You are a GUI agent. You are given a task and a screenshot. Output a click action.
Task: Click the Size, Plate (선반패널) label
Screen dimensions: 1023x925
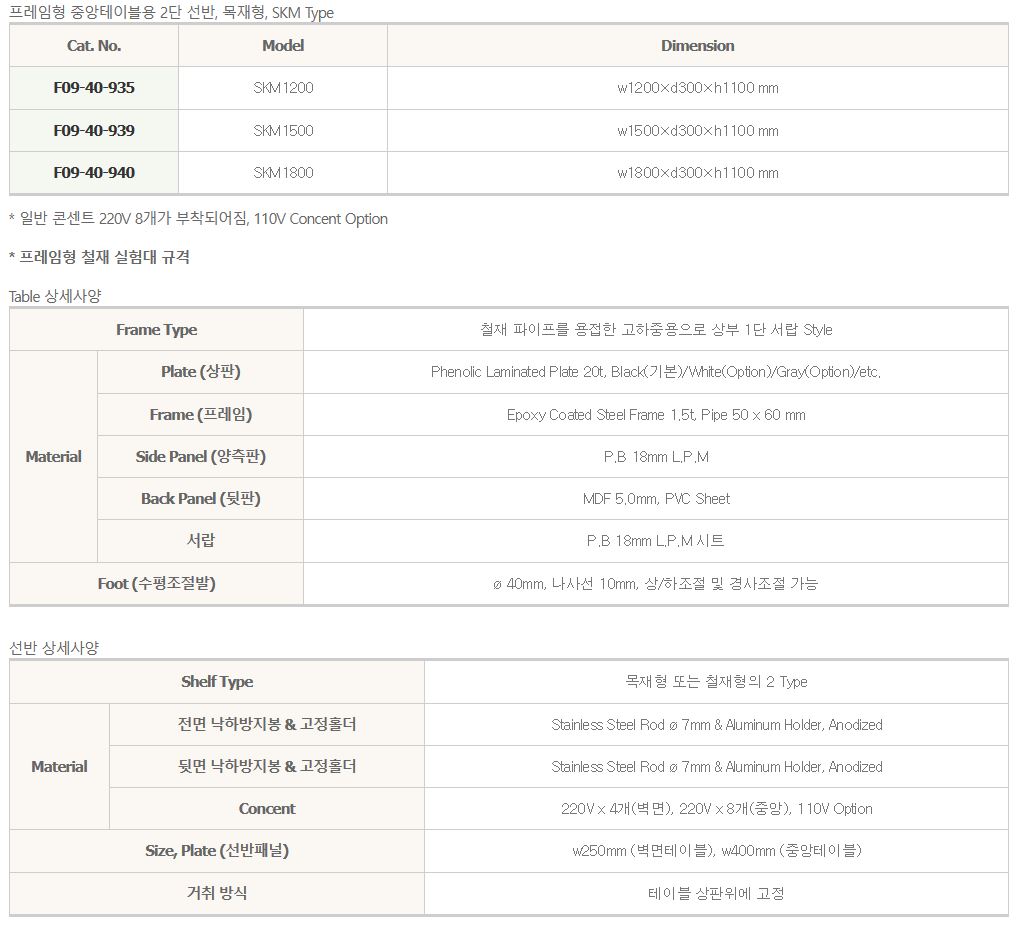(217, 851)
